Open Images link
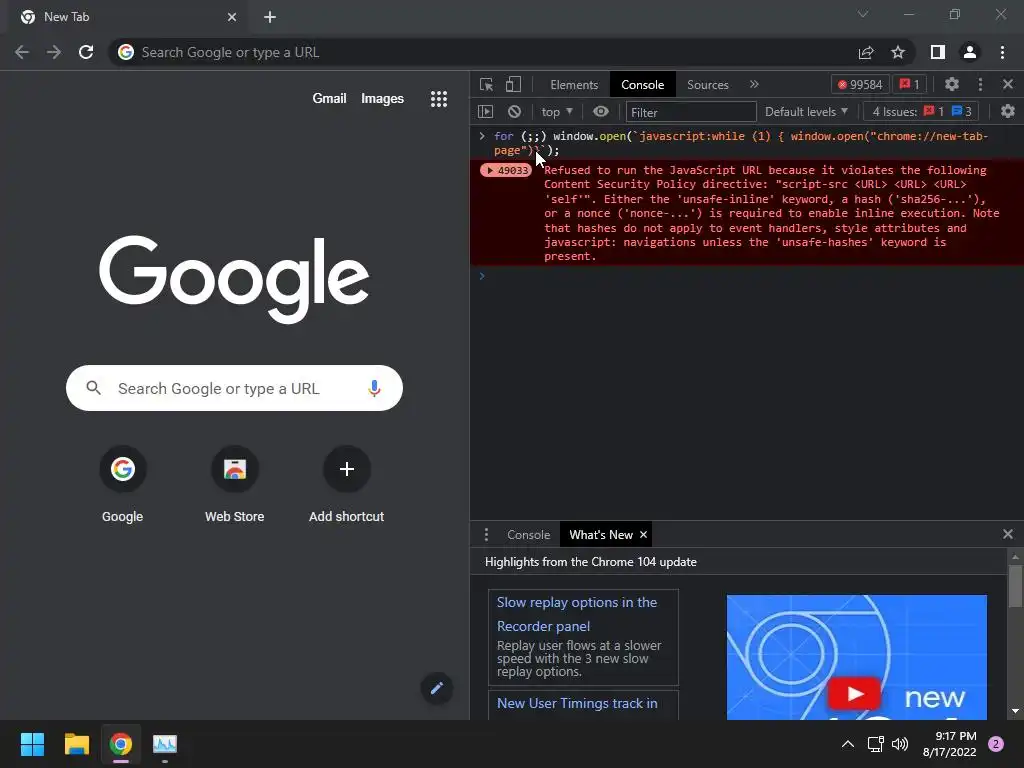 tap(382, 99)
